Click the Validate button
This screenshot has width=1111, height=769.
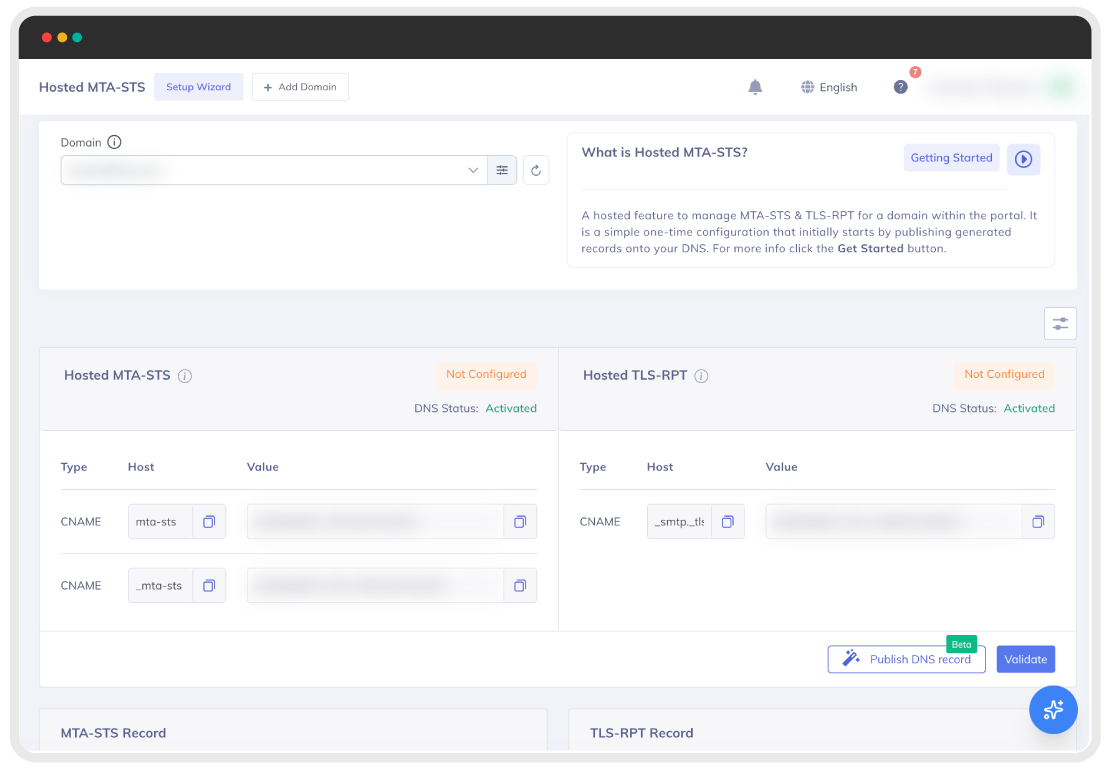coord(1025,659)
